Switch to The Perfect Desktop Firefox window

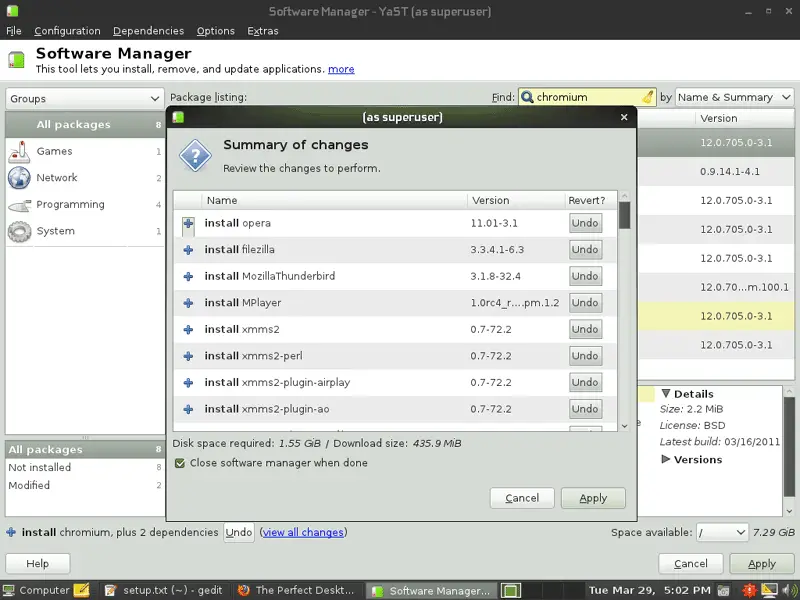point(296,590)
